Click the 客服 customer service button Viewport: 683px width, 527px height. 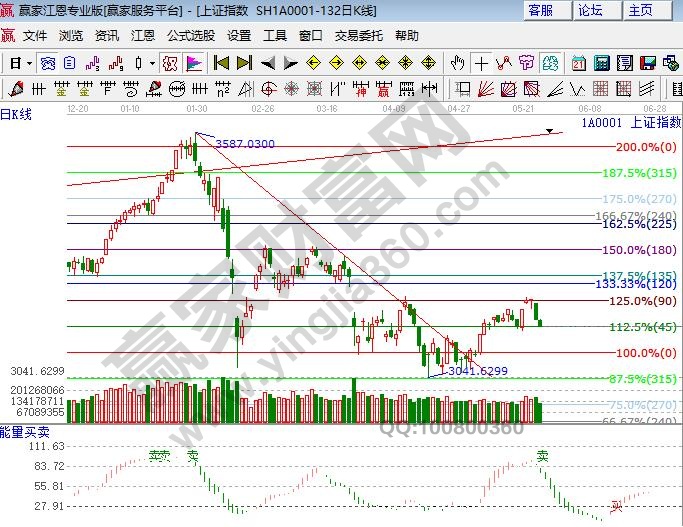click(541, 11)
